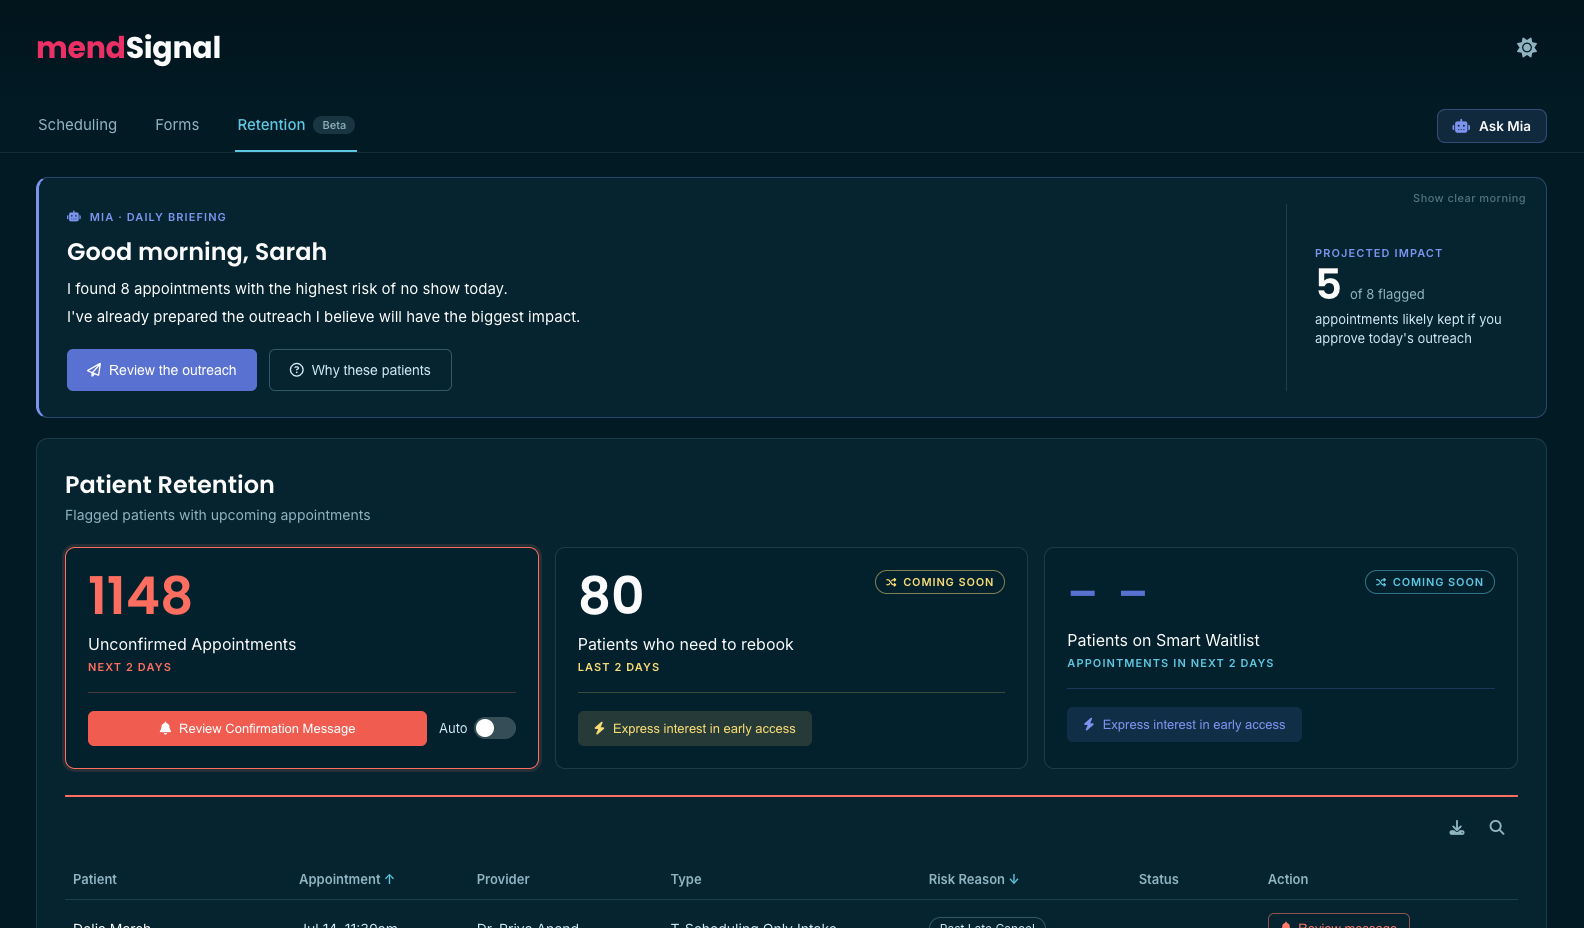Image resolution: width=1584 pixels, height=928 pixels.
Task: Switch to the Scheduling tab
Action: [x=77, y=125]
